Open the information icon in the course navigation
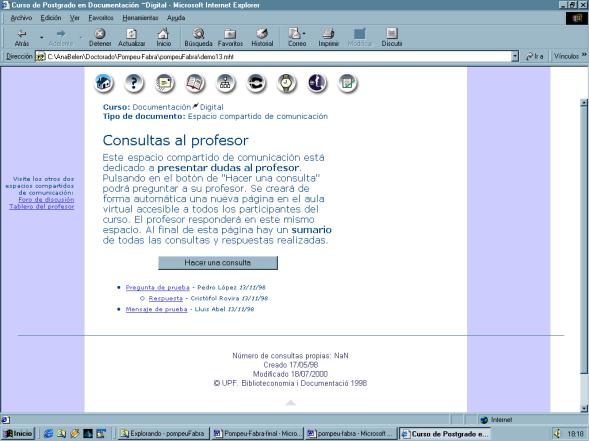This screenshot has width=589, height=441. [x=317, y=83]
